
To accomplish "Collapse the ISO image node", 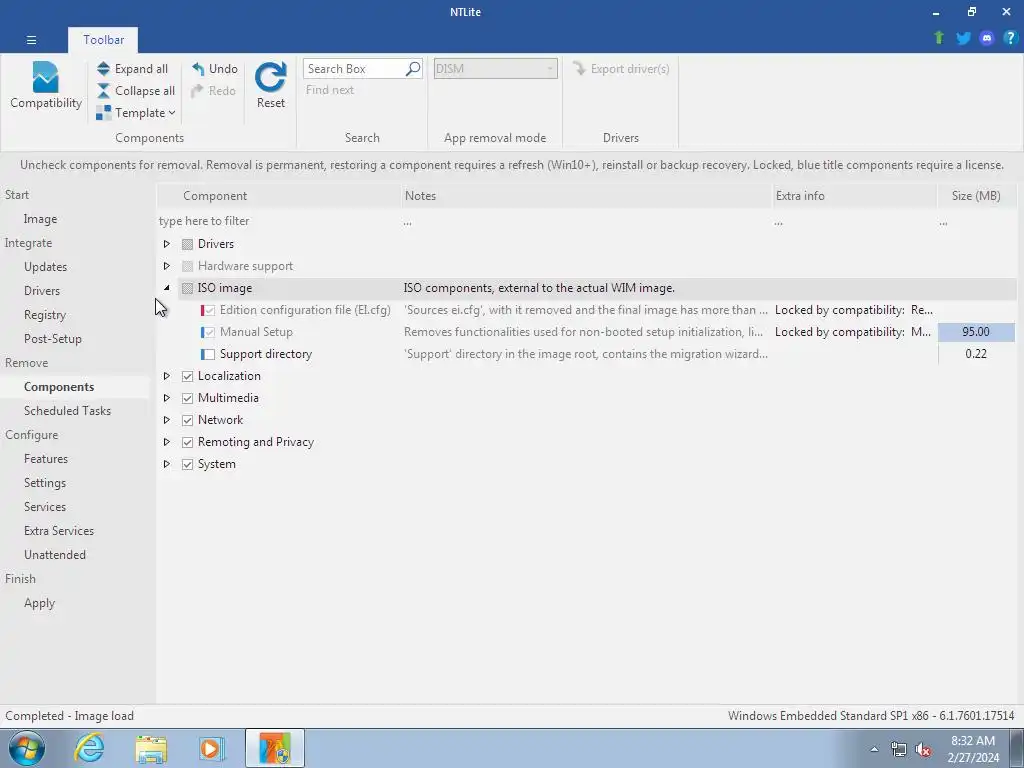I will click(167, 288).
